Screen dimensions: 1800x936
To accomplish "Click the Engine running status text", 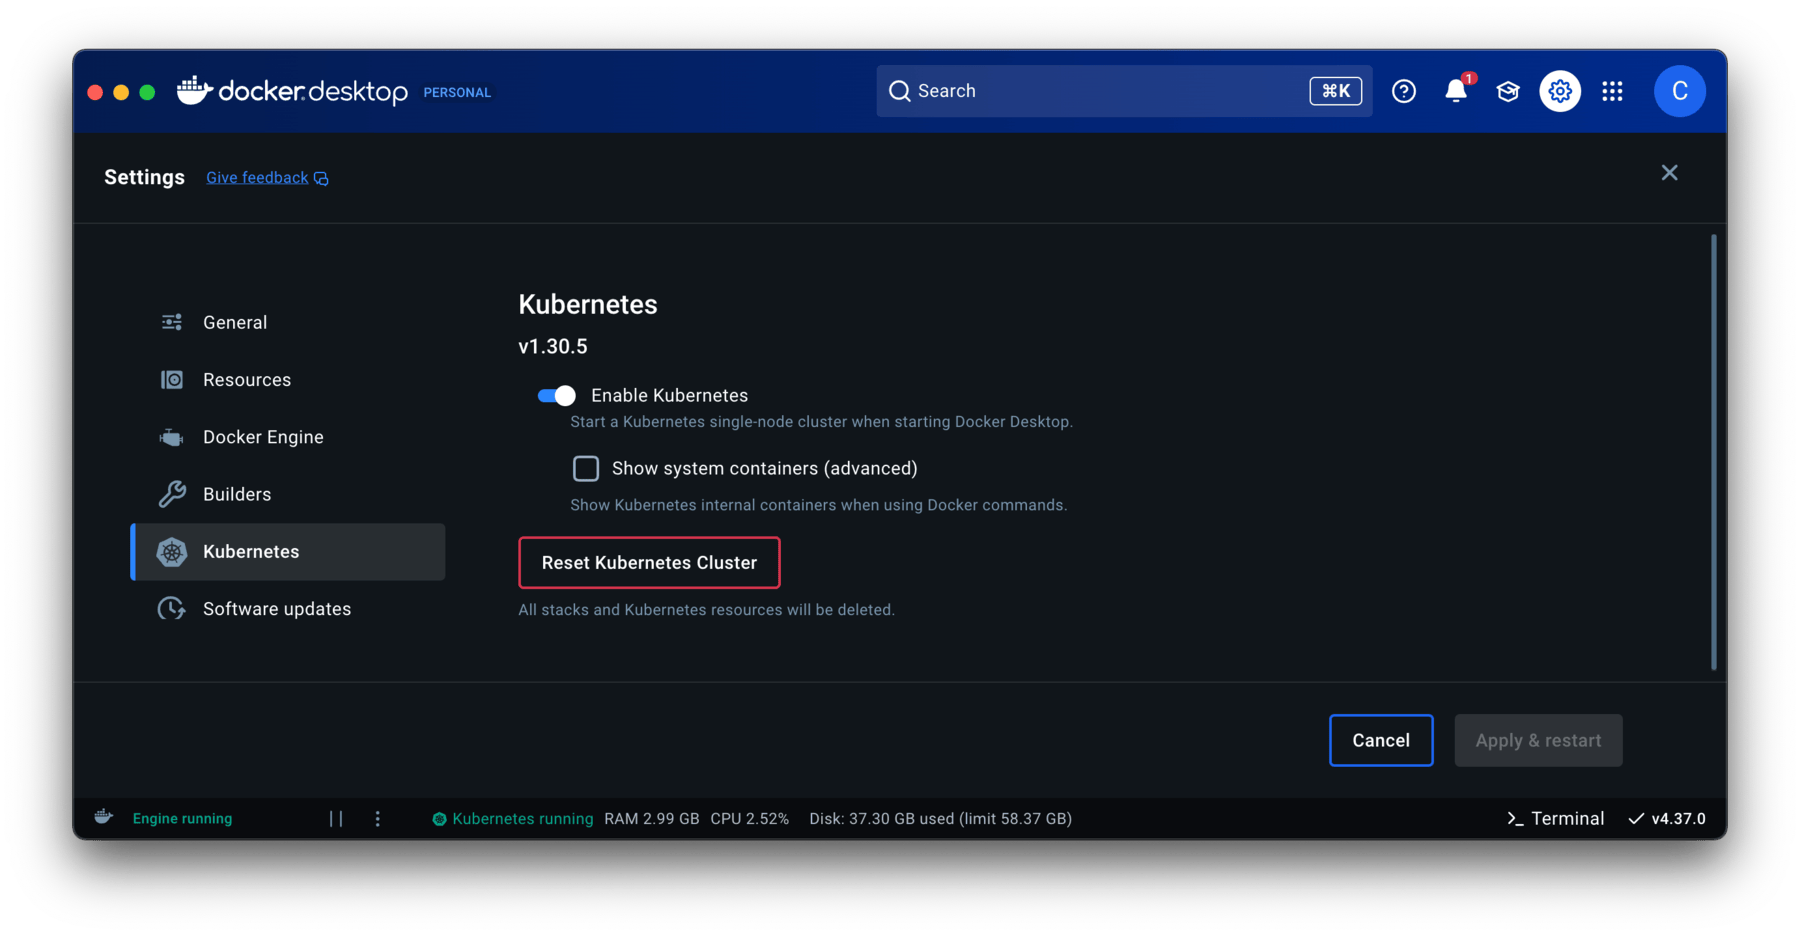I will pos(182,818).
